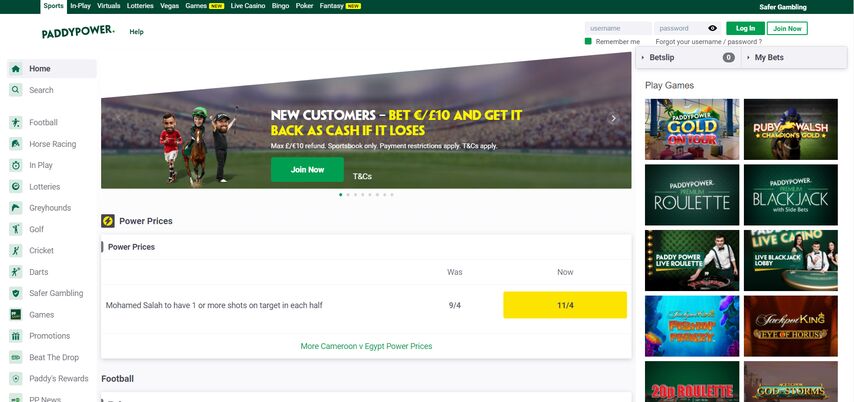
Task: Open More Cameroon v Egypt Power Prices
Action: (x=366, y=346)
